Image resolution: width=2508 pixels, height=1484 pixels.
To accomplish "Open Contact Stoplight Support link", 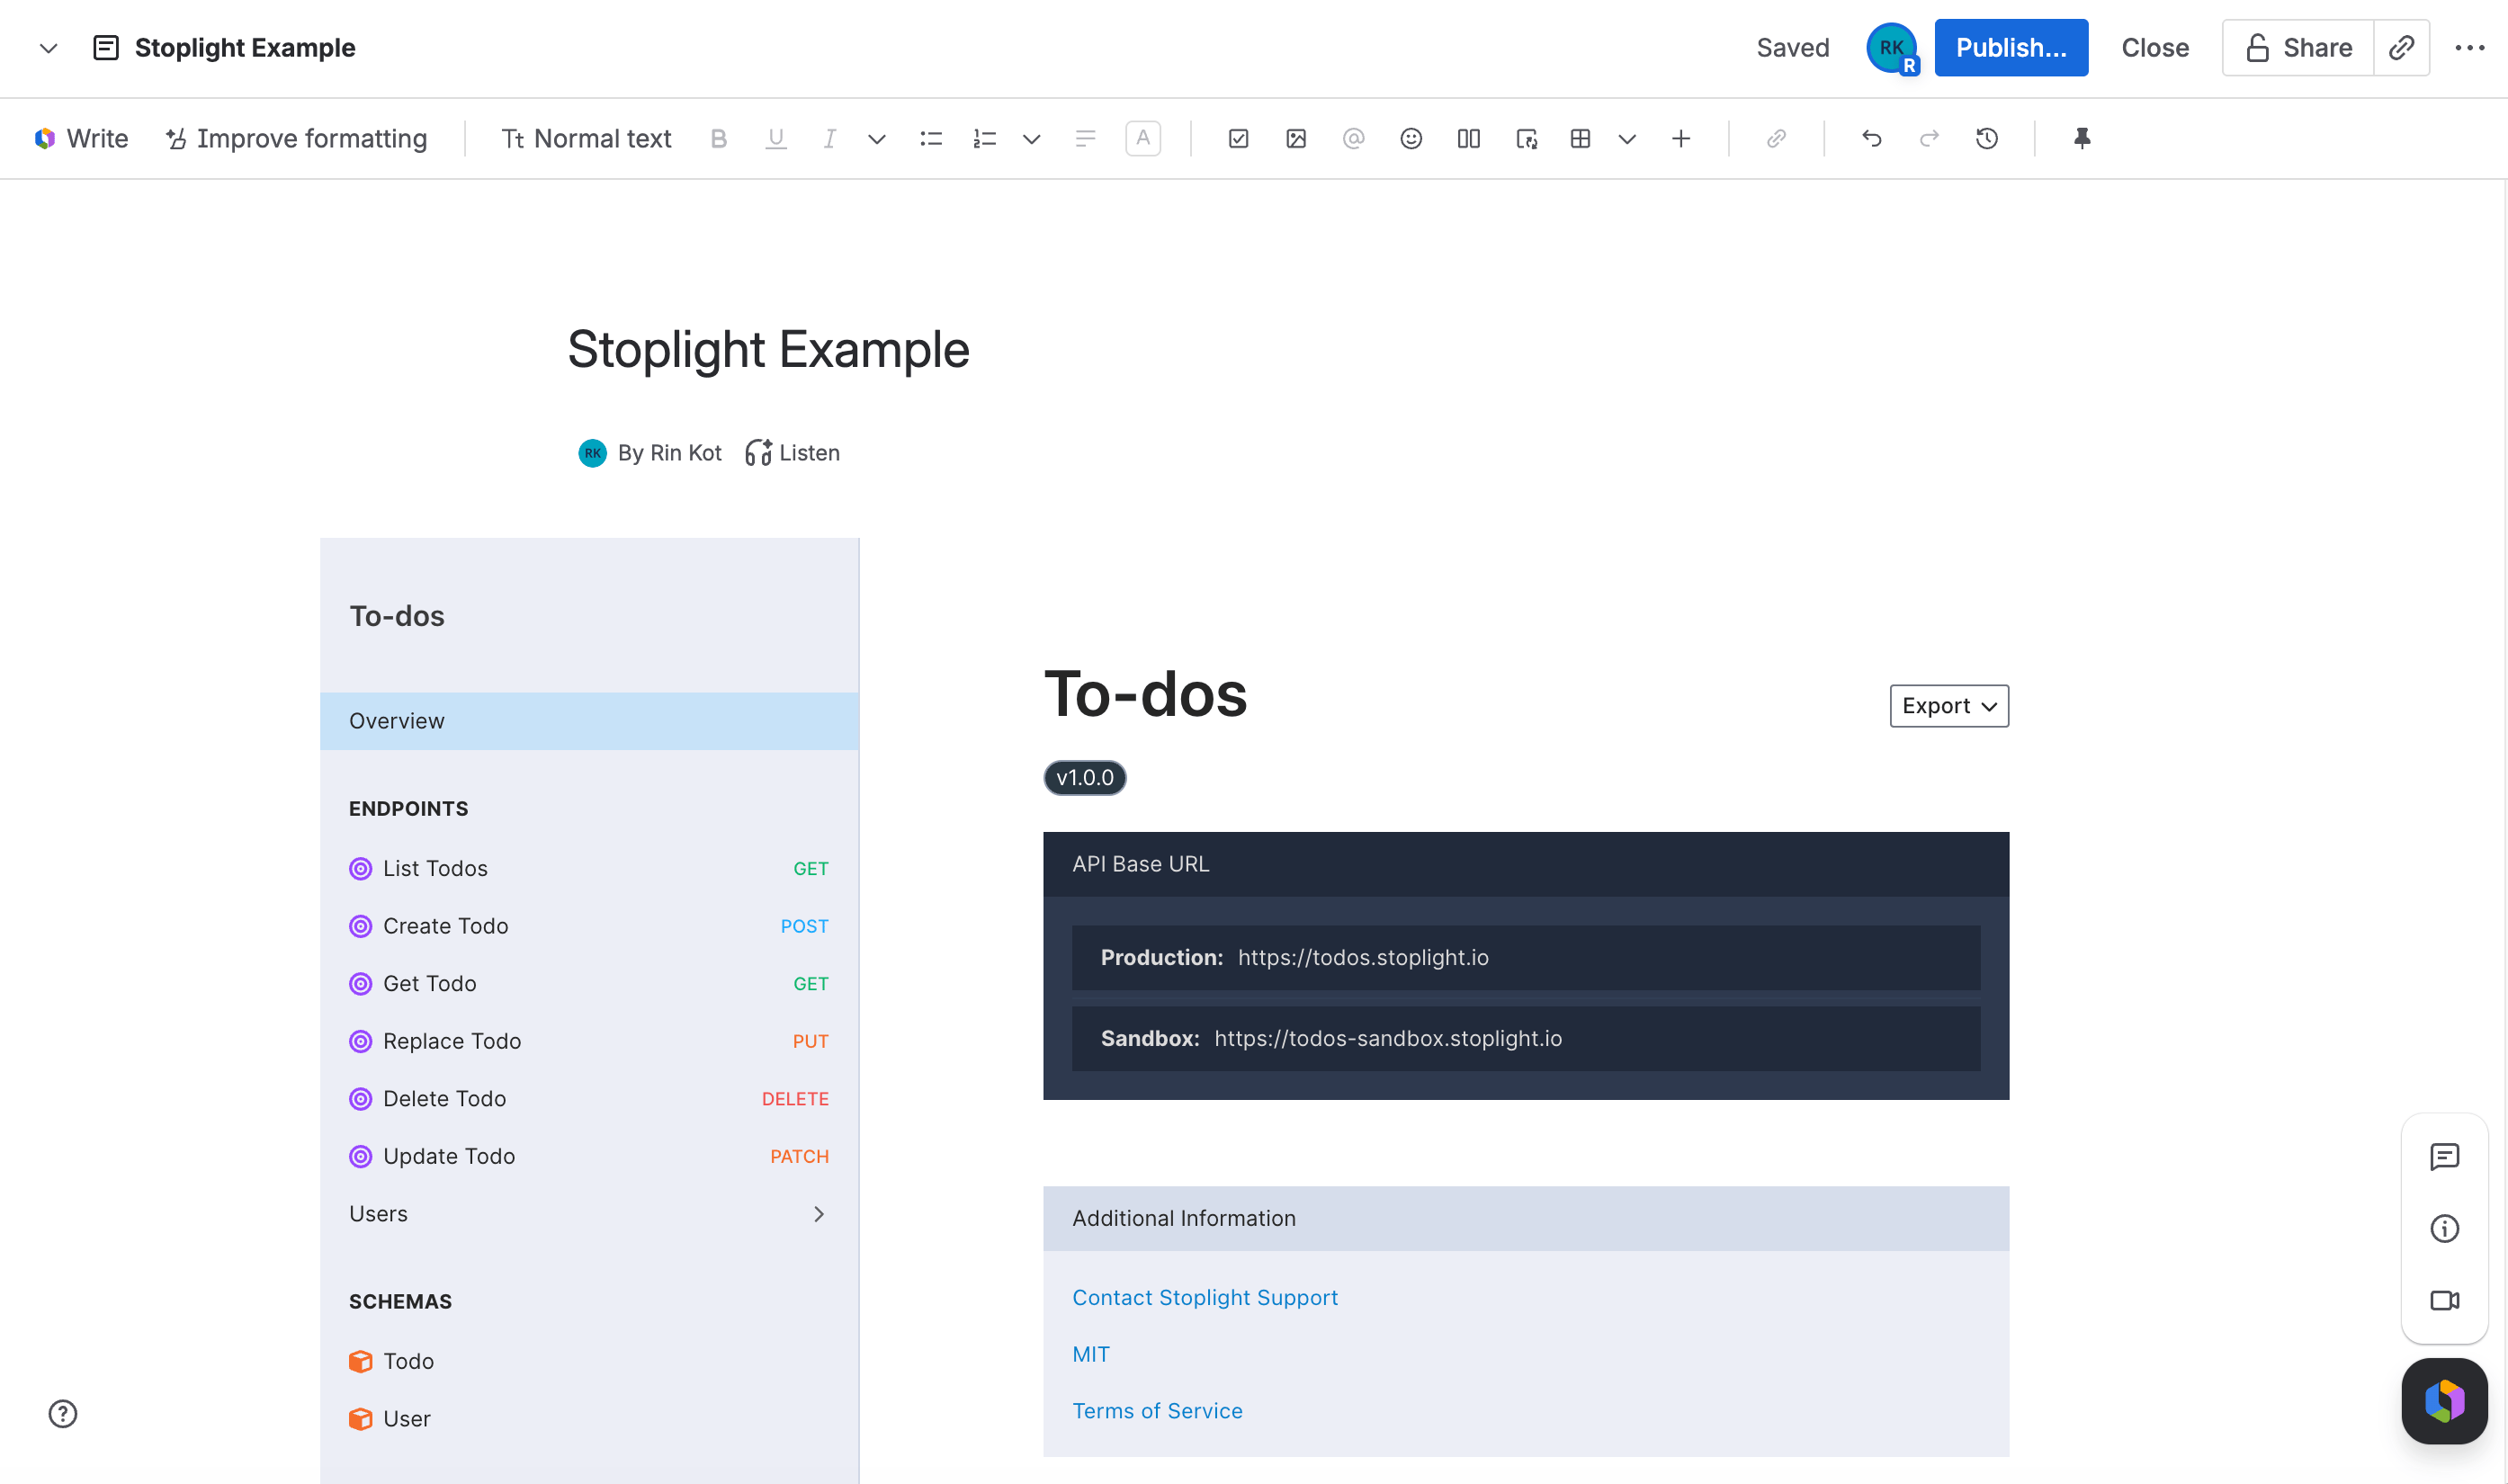I will (1205, 1297).
